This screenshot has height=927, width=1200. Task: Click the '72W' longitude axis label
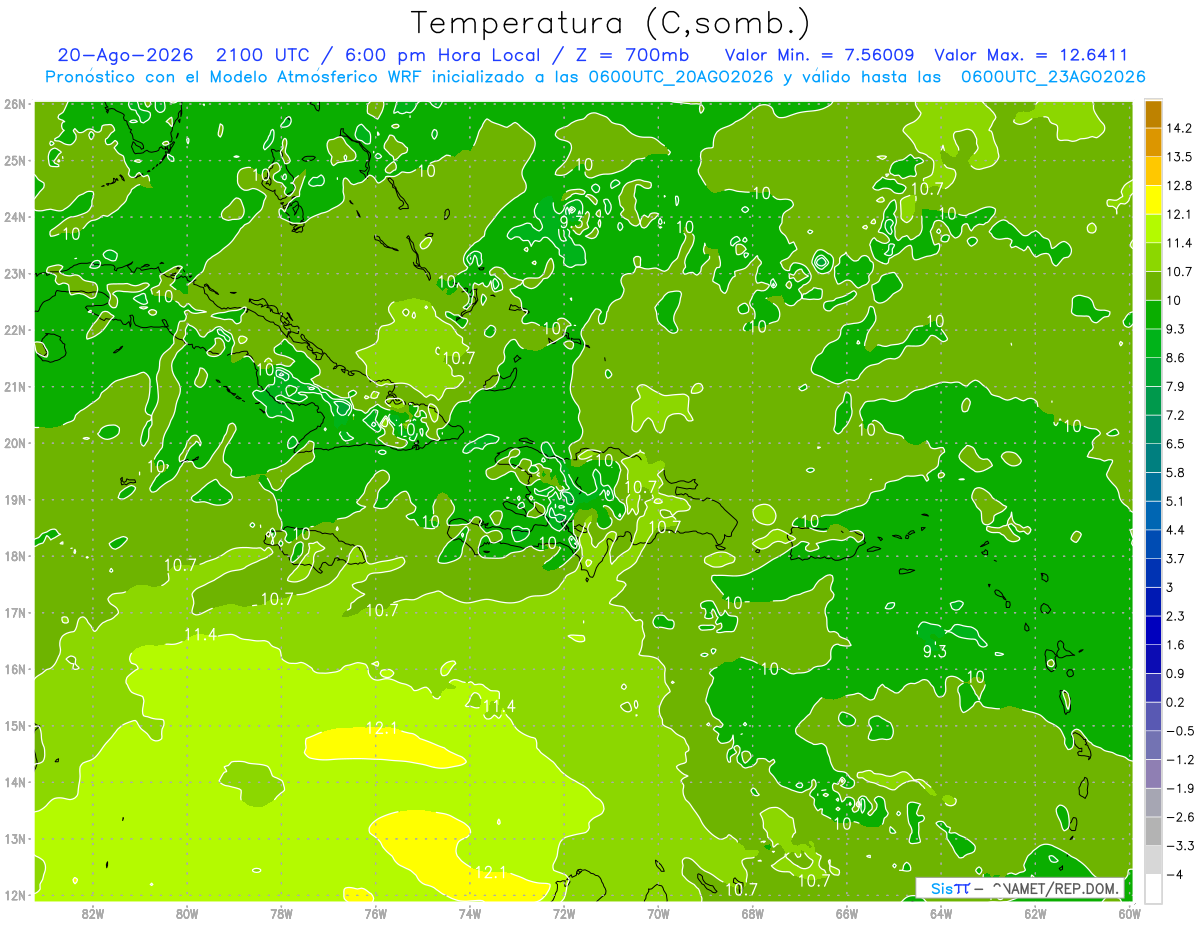564,914
